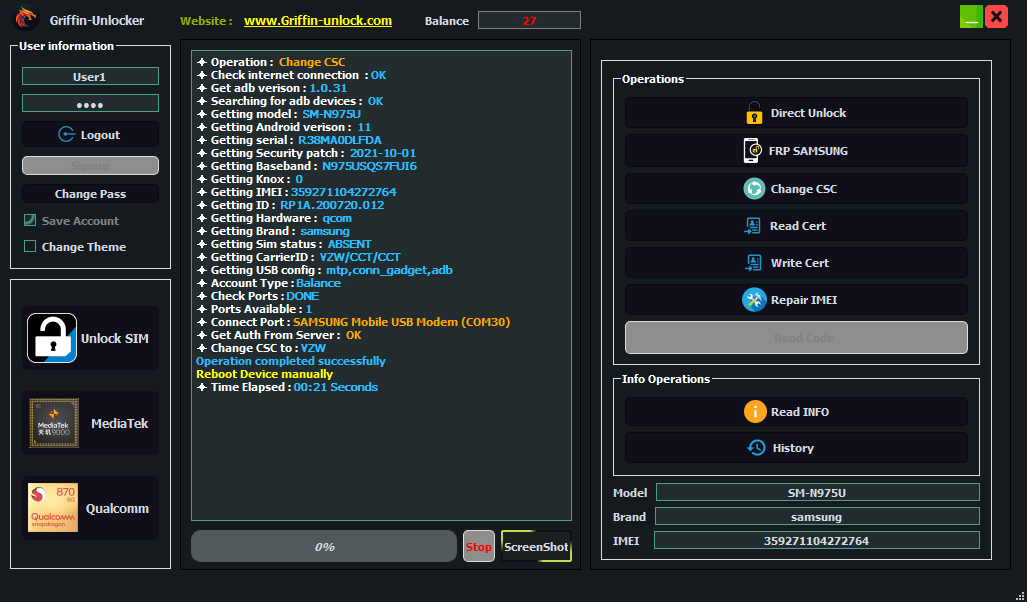Screen dimensions: 1027x602
Task: Click log line 'Change CSC to : VZW'
Action: point(261,348)
